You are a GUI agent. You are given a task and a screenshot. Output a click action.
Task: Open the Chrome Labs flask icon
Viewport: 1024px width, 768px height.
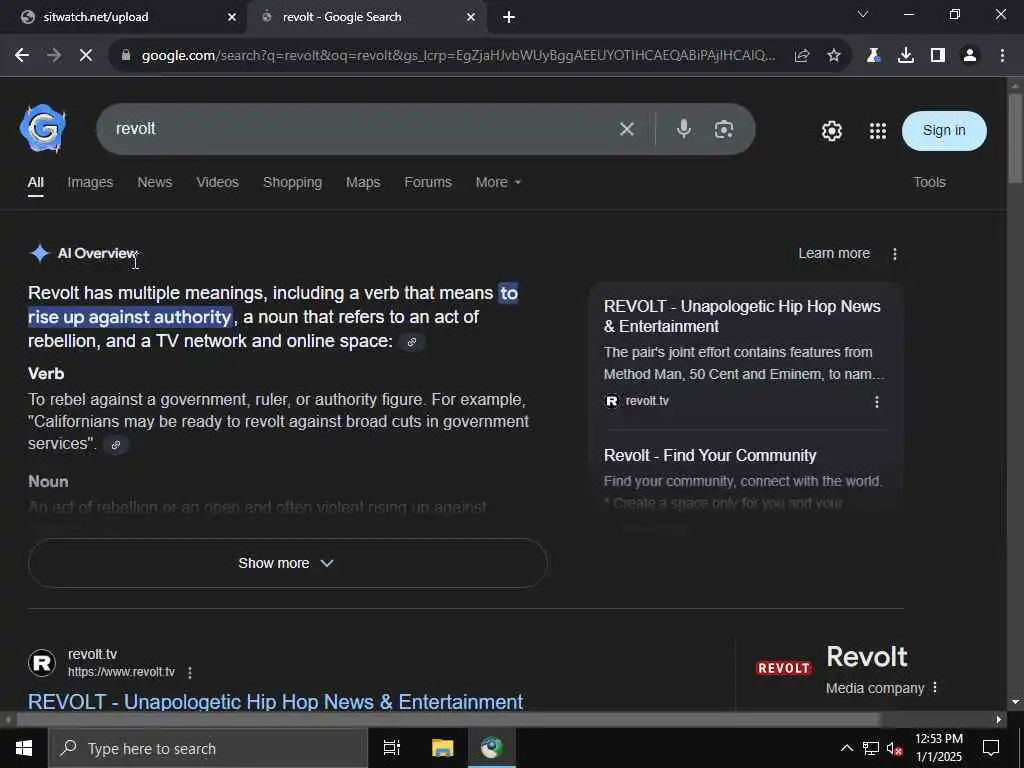(x=873, y=56)
